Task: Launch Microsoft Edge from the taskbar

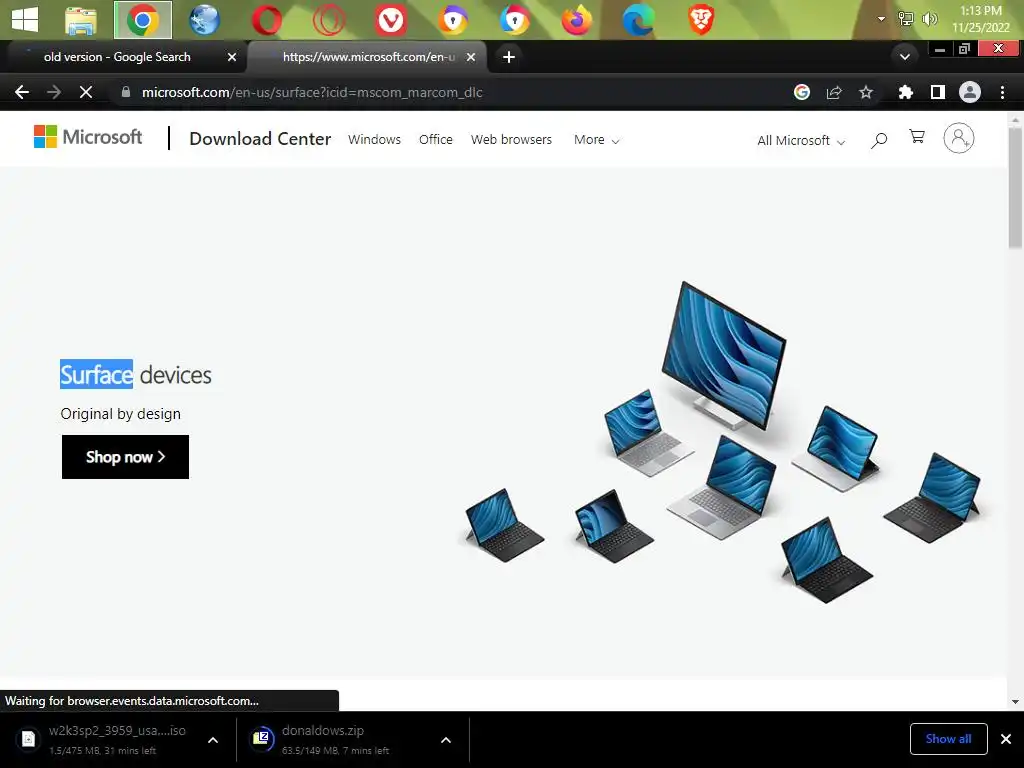Action: click(x=639, y=20)
